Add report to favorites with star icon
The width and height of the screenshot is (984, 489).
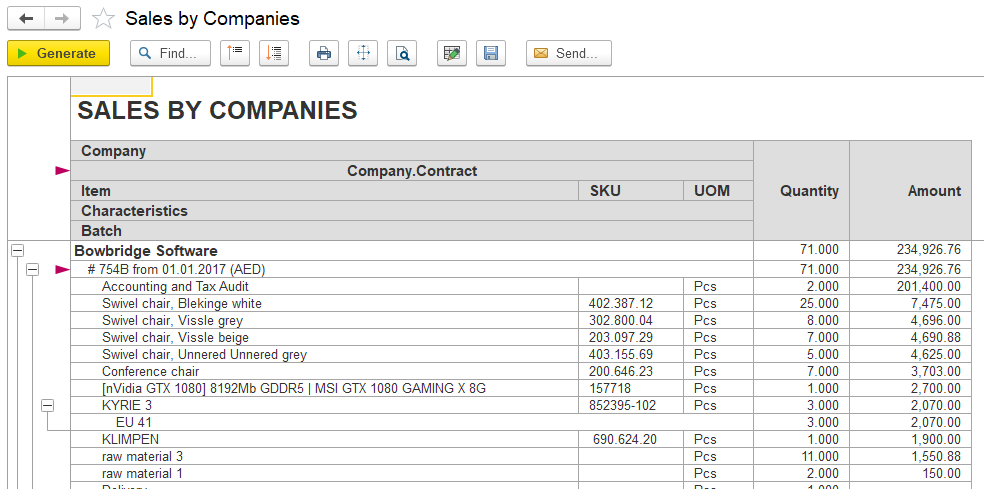[x=103, y=19]
